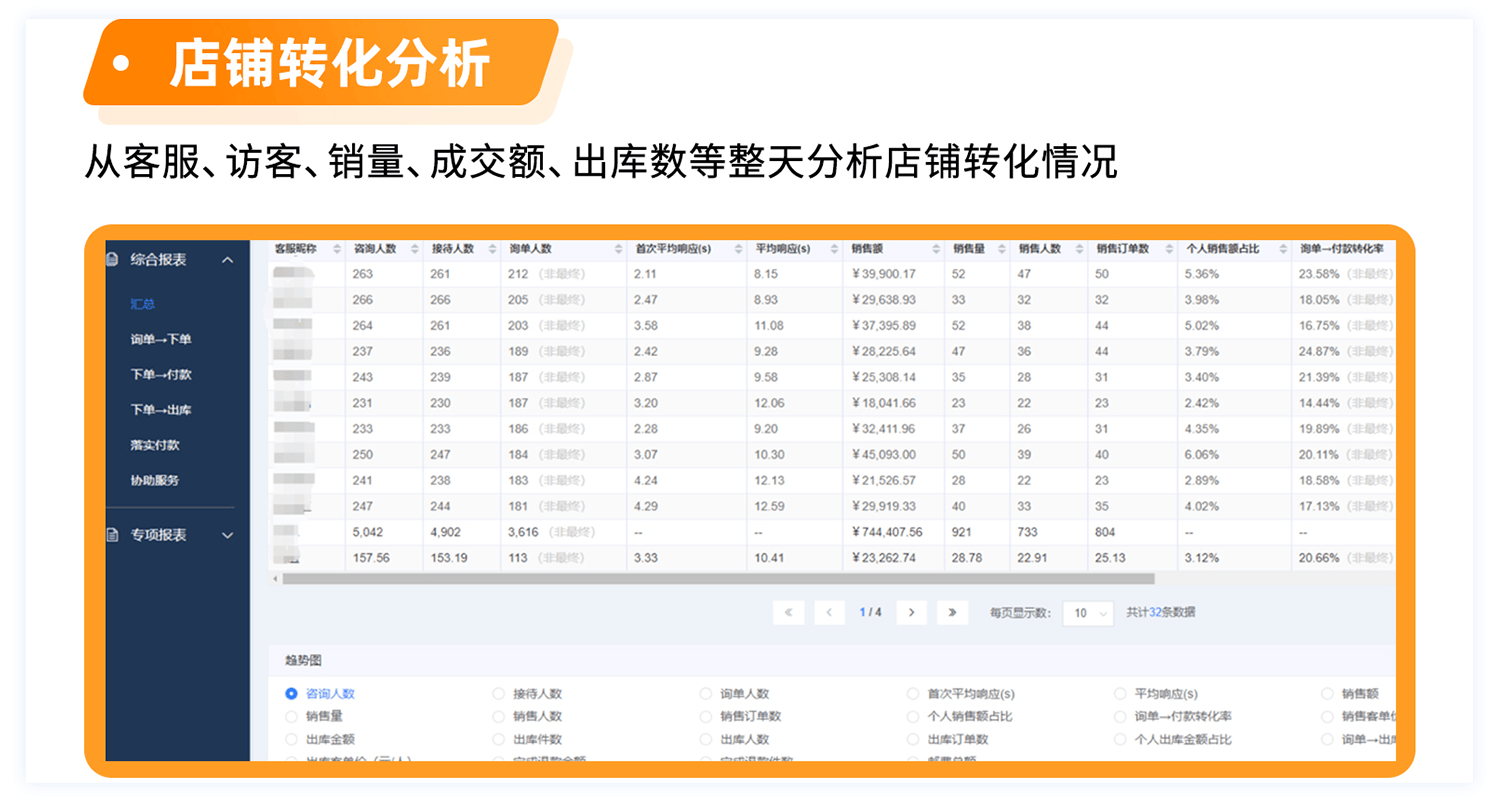1500x797 pixels.
Task: Click sort arrows in 销售额 column header
Action: click(x=932, y=249)
